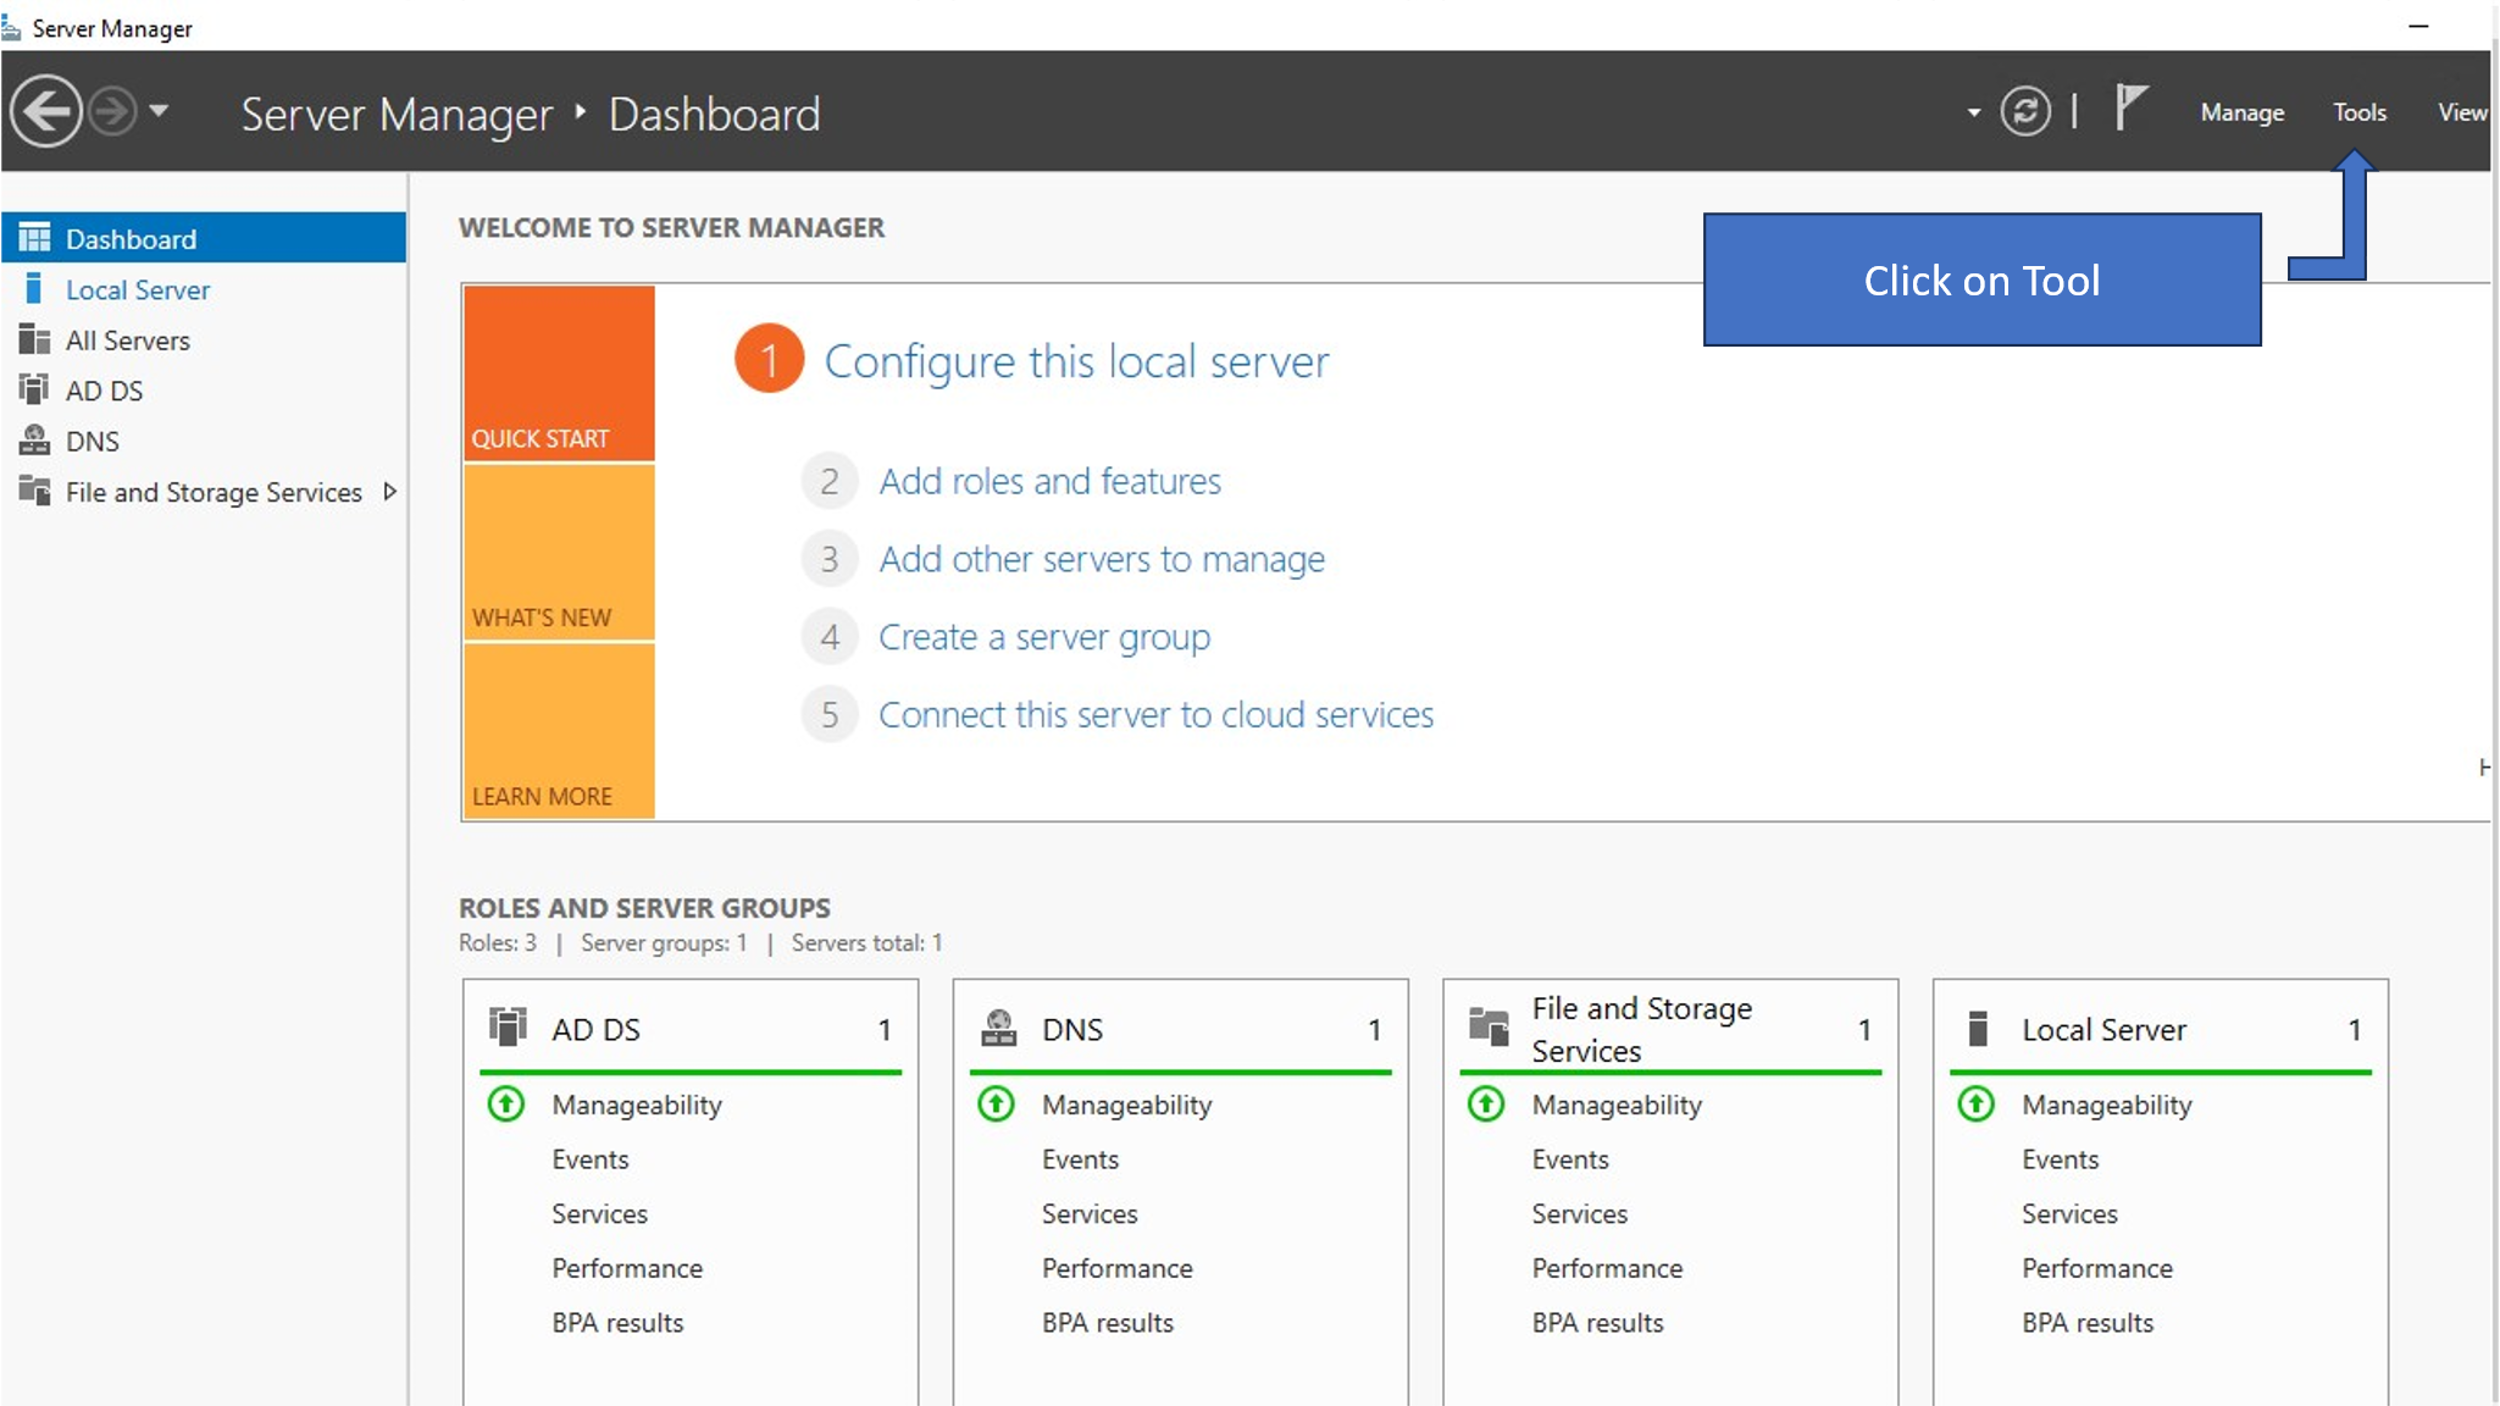Open DNS Services
Viewport: 2500px width, 1406px height.
click(x=1090, y=1214)
